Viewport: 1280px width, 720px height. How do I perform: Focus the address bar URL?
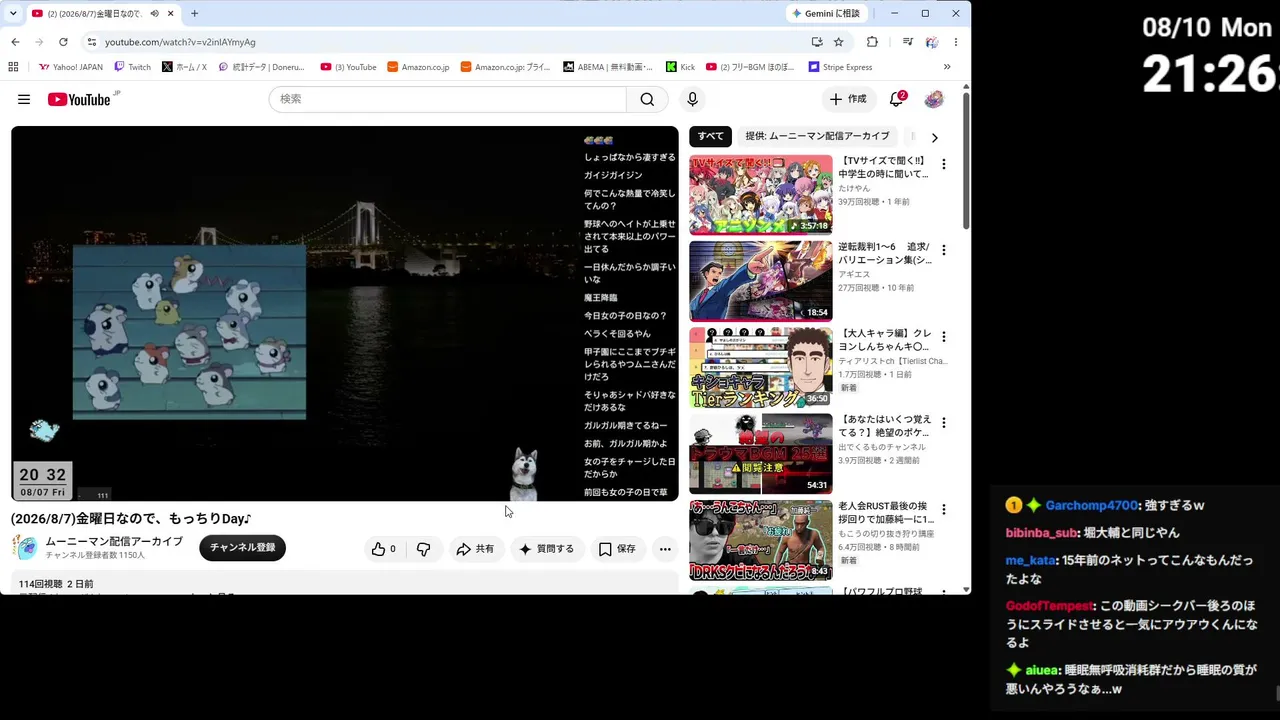[180, 42]
